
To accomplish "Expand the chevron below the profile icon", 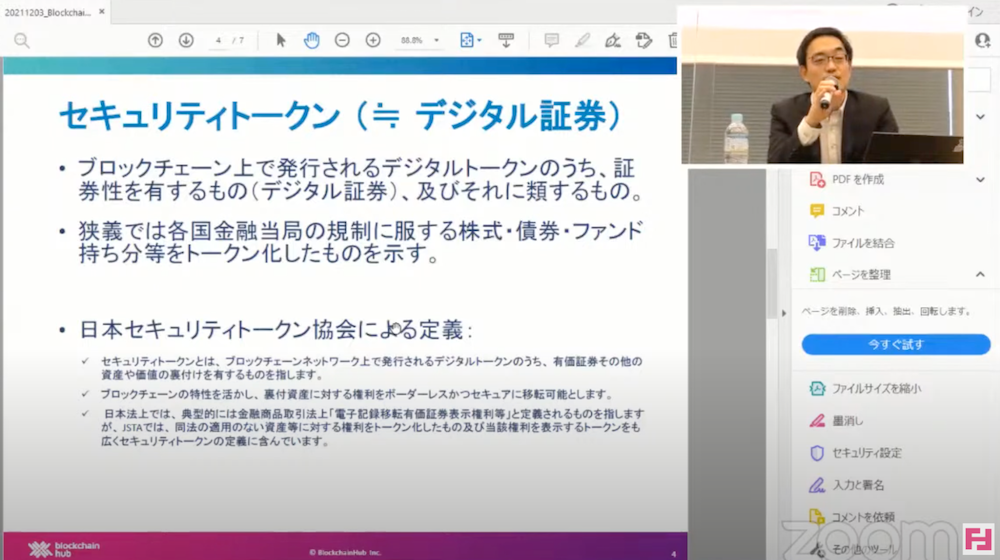I will 980,117.
